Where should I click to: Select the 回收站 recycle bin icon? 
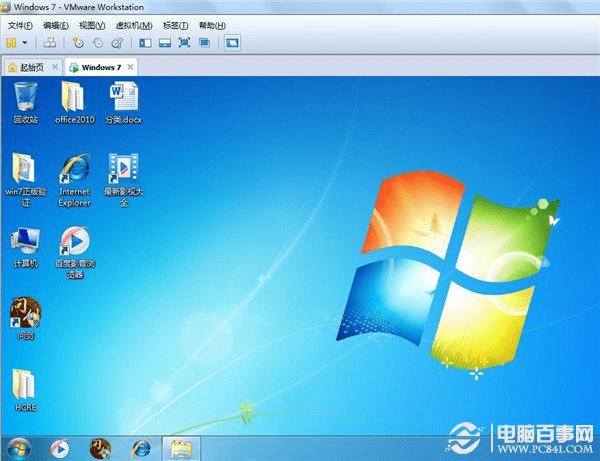click(26, 103)
